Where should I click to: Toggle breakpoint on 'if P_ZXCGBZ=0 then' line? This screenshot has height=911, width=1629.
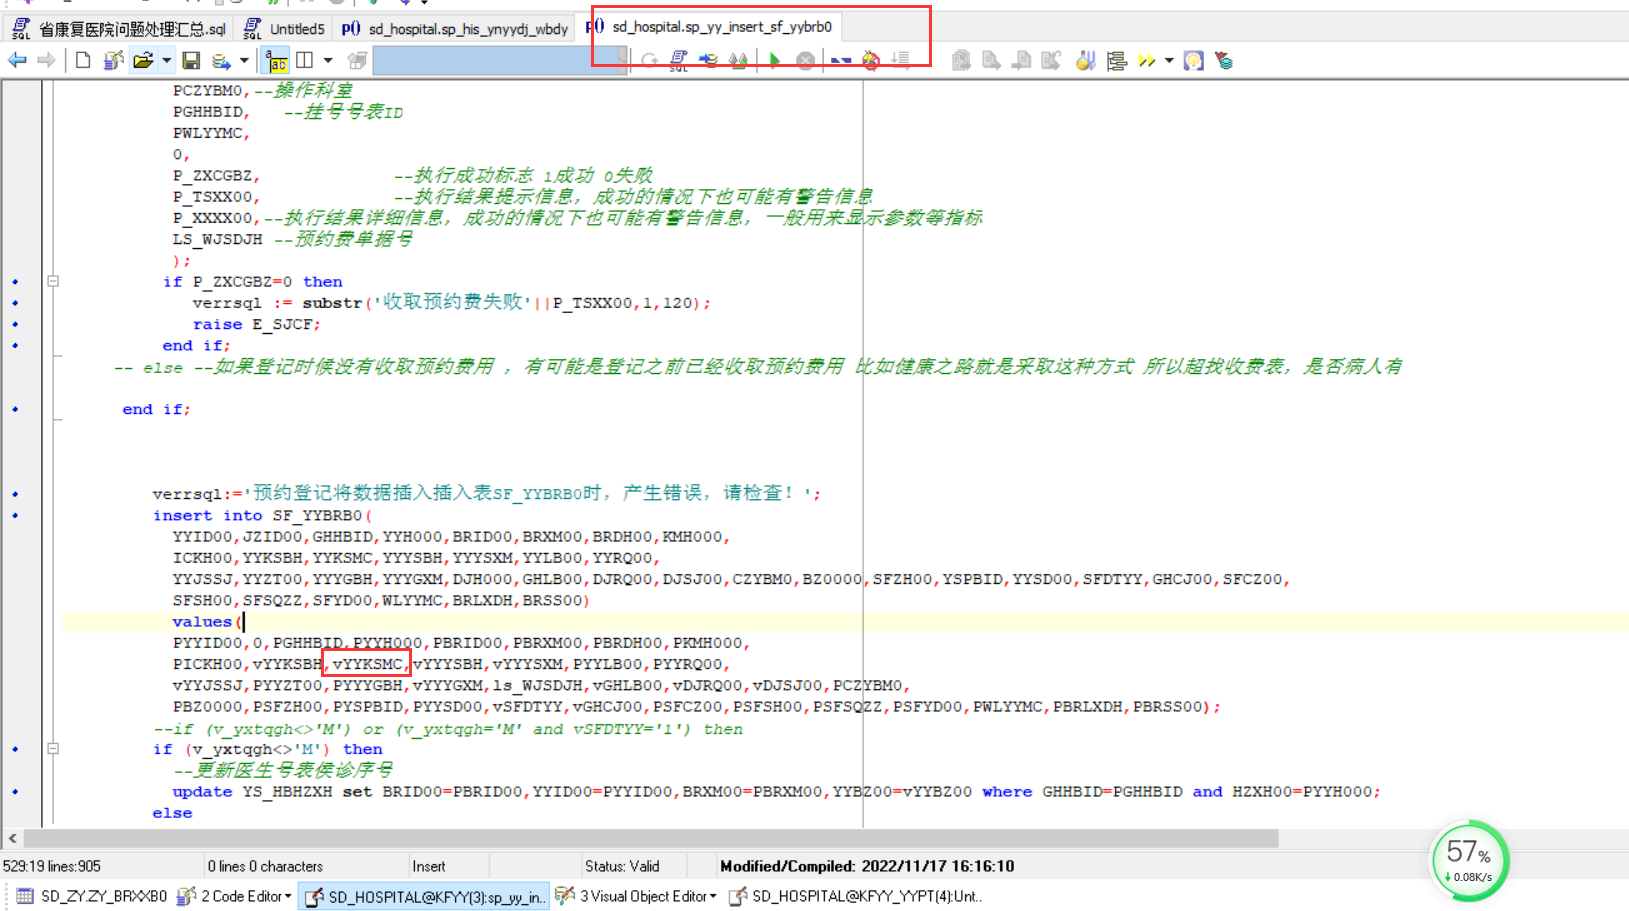tap(15, 282)
